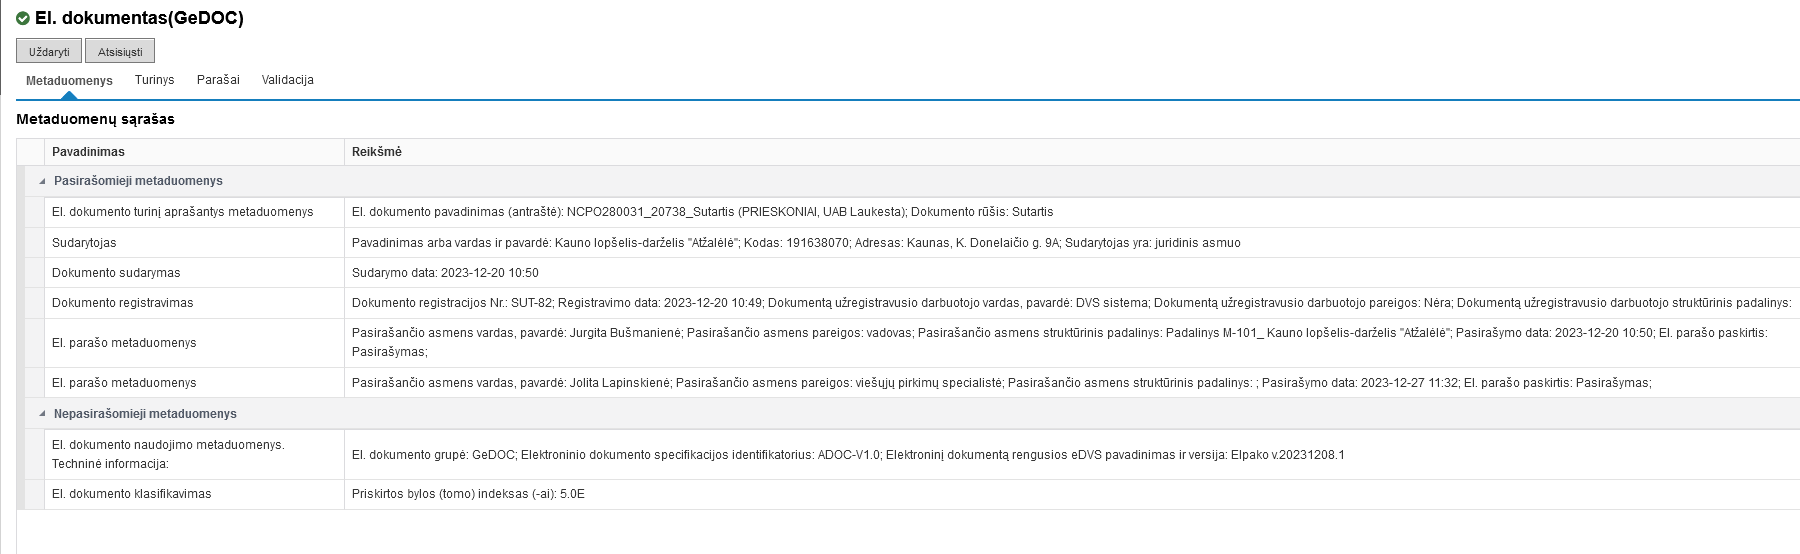Screen dimensions: 1800x554
Task: Select El. dokumento turinį aprašantys metaduomenys row
Action: 183,212
